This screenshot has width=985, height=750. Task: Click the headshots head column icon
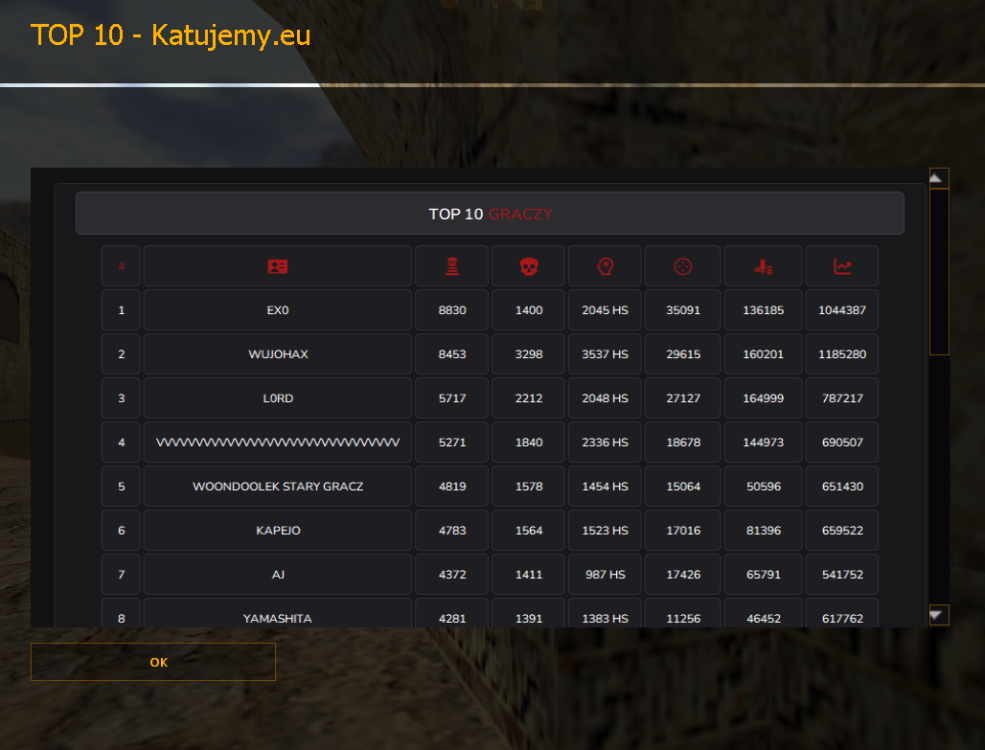605,266
